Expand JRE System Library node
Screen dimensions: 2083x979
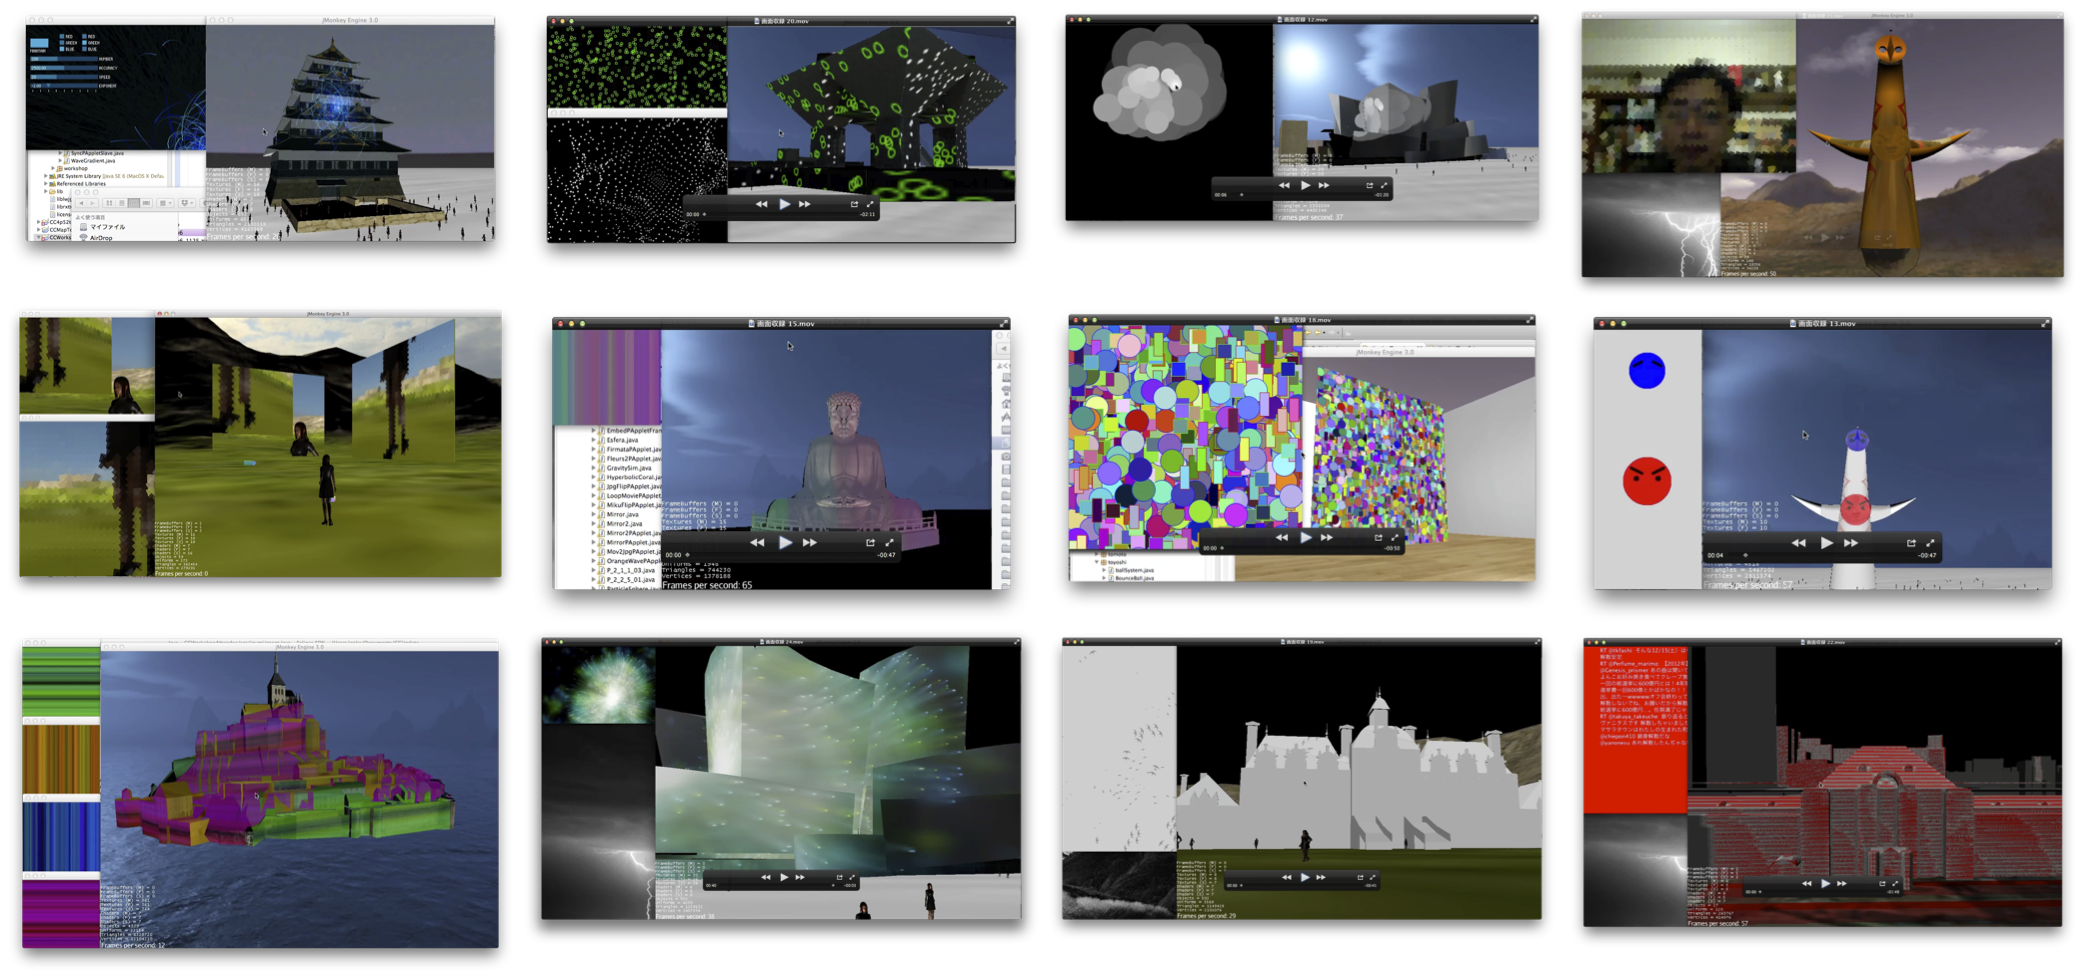(x=46, y=176)
